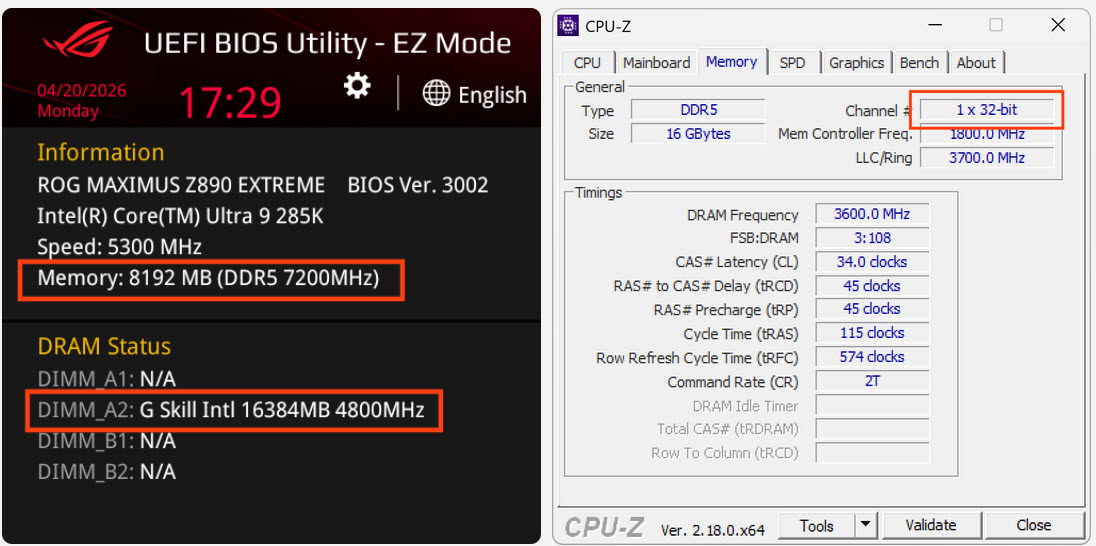Click the DIMM_B2 N/A entry
This screenshot has height=546, width=1096.
tap(106, 472)
